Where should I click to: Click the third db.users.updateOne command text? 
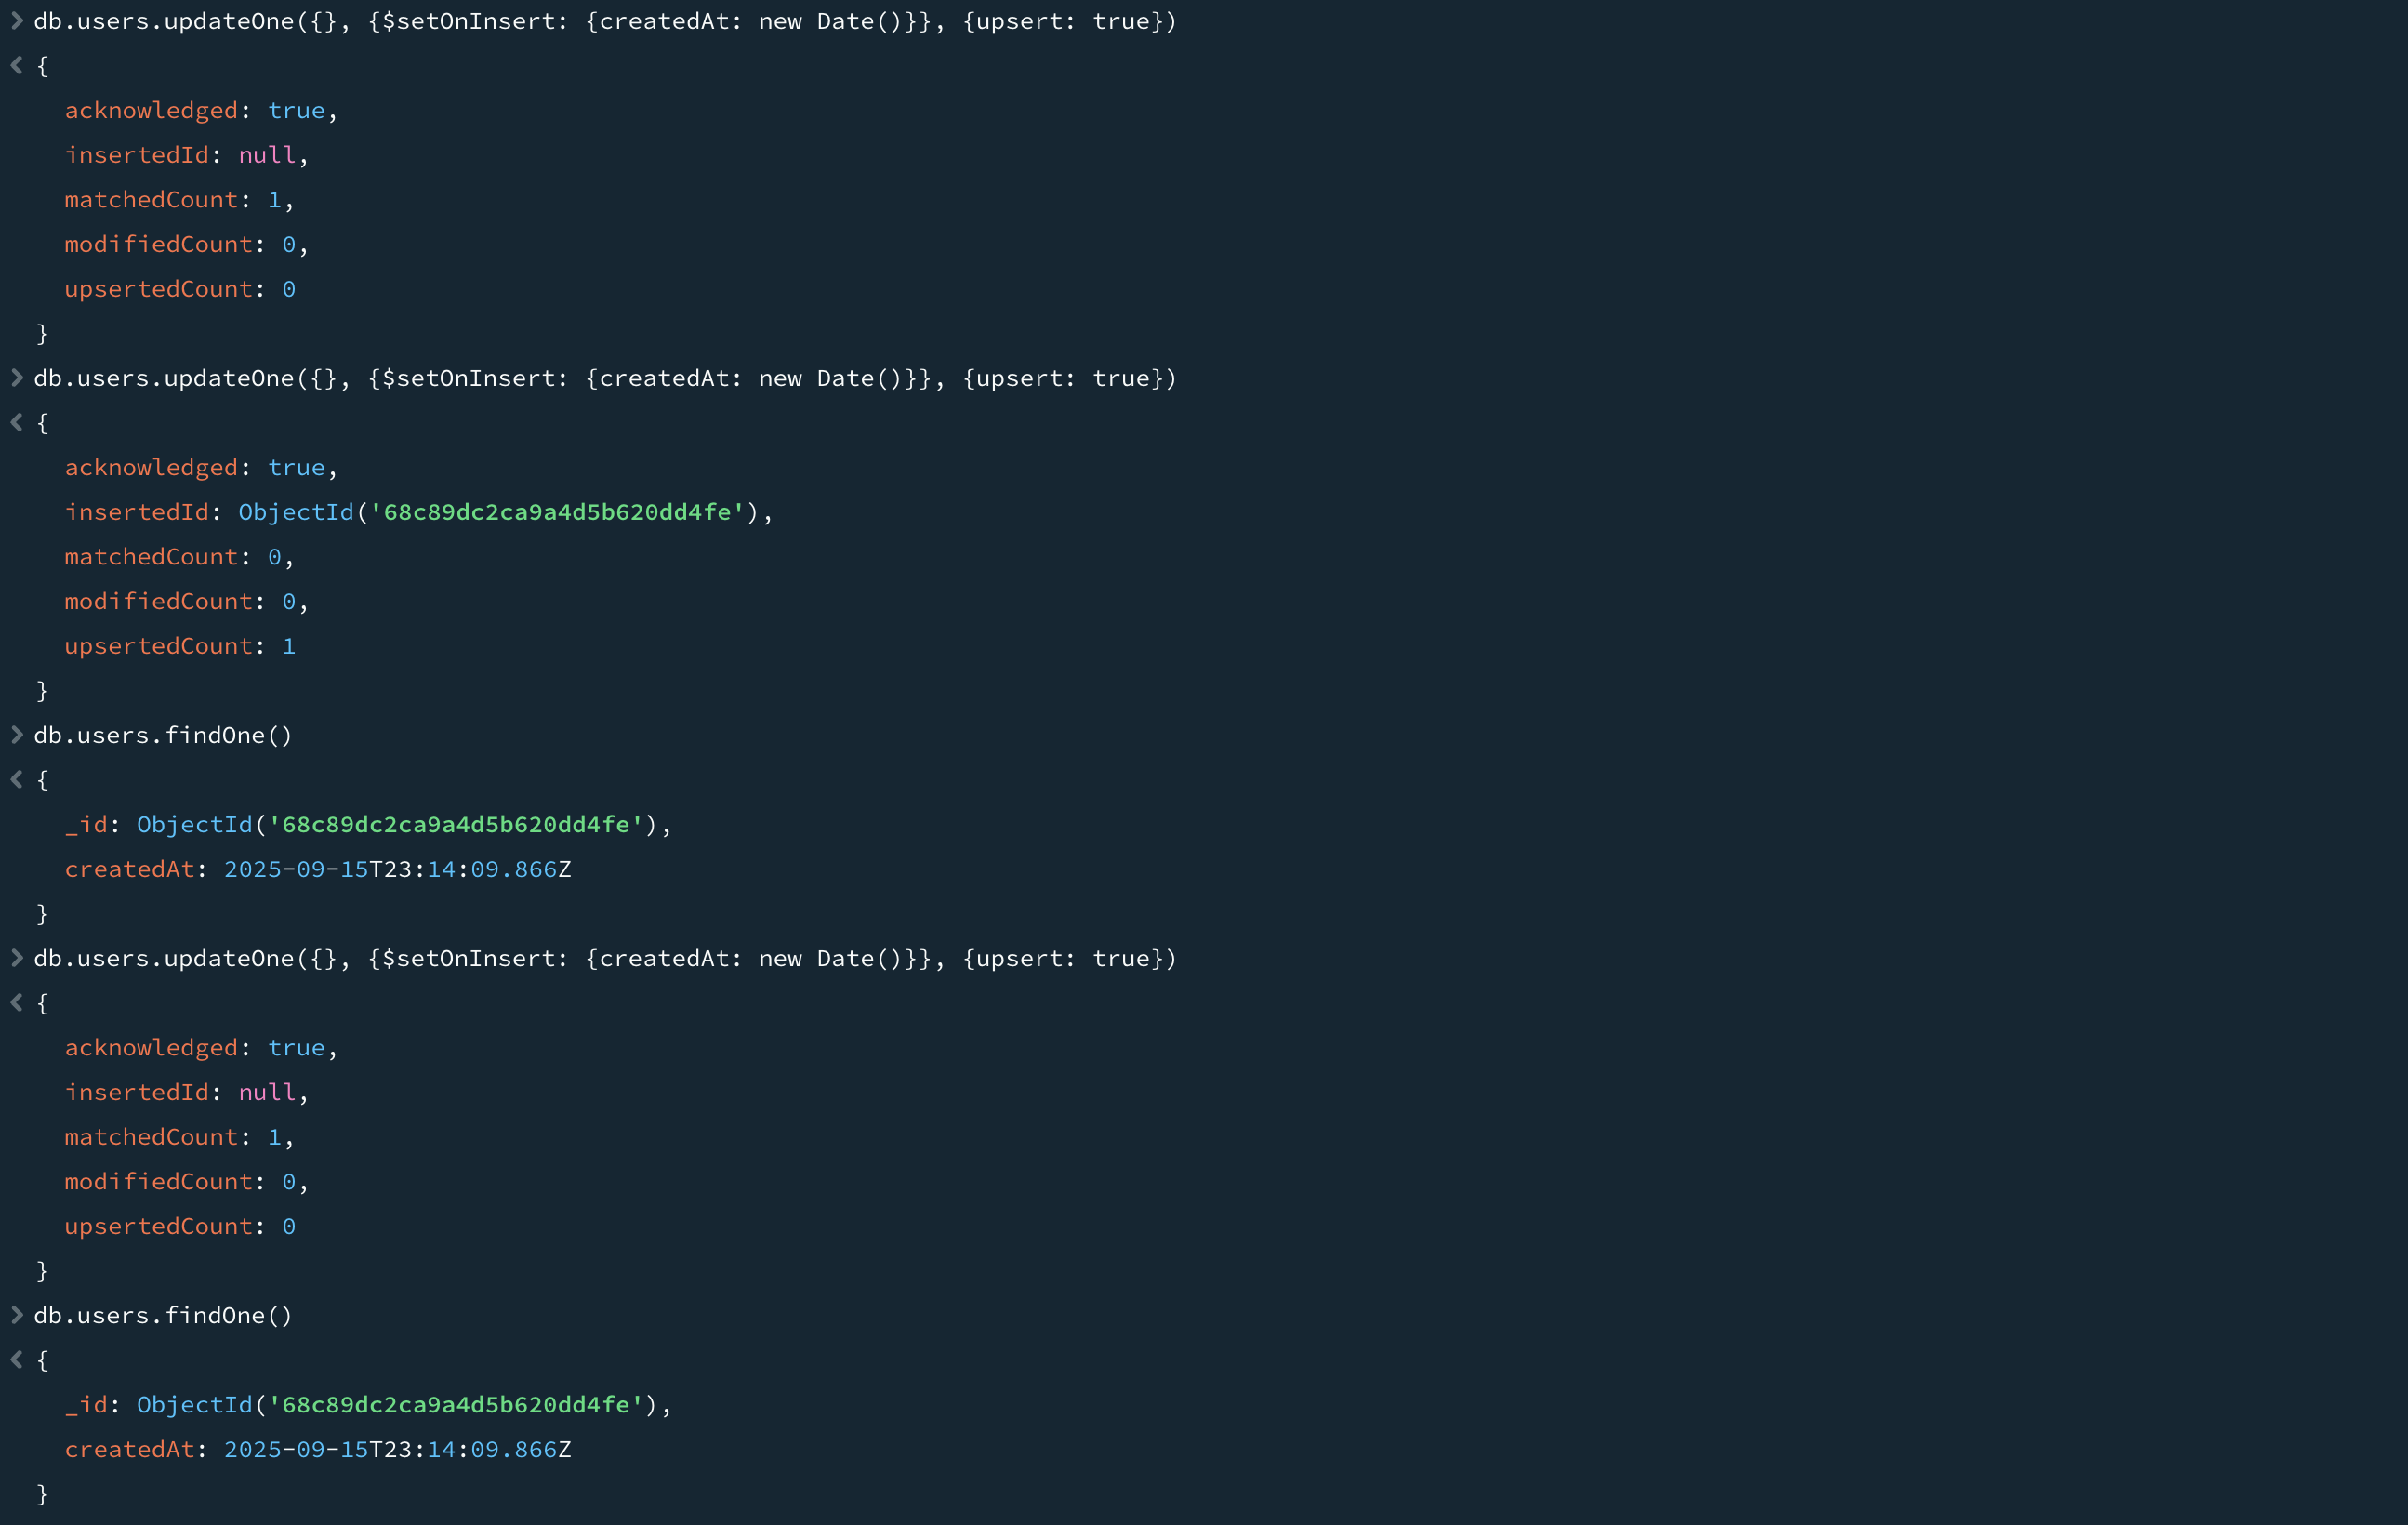click(605, 958)
